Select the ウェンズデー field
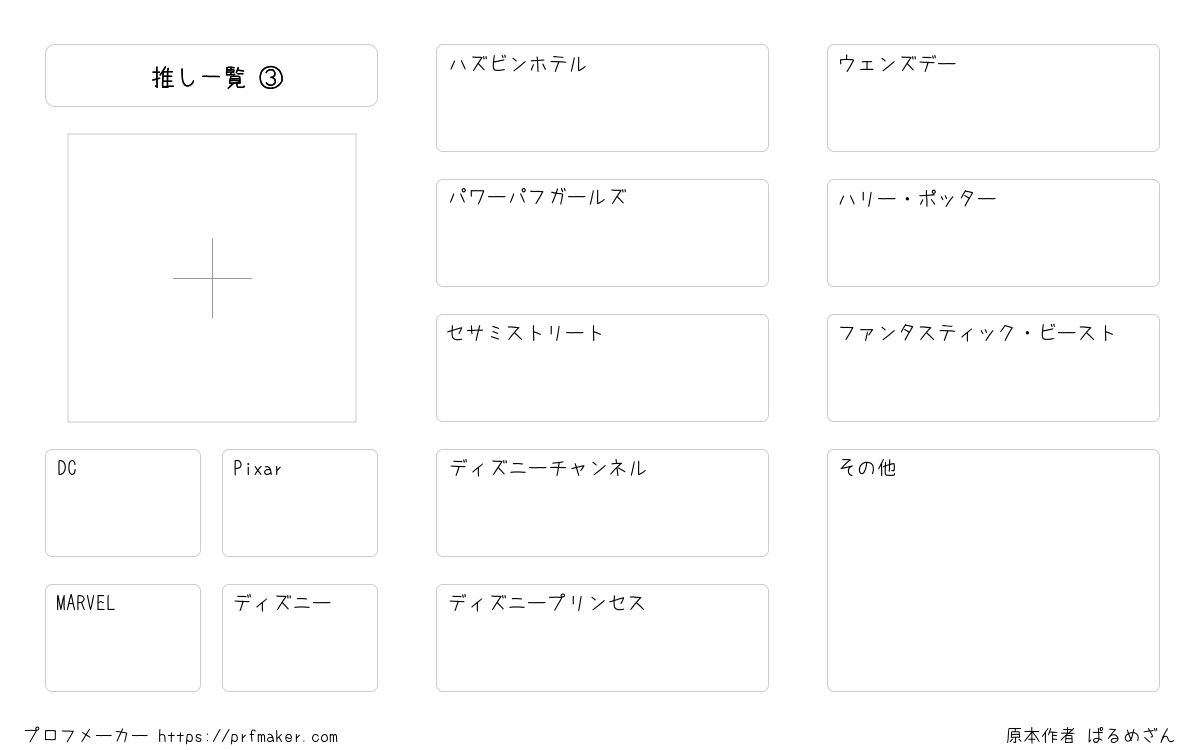The image size is (1200, 750). click(x=993, y=98)
